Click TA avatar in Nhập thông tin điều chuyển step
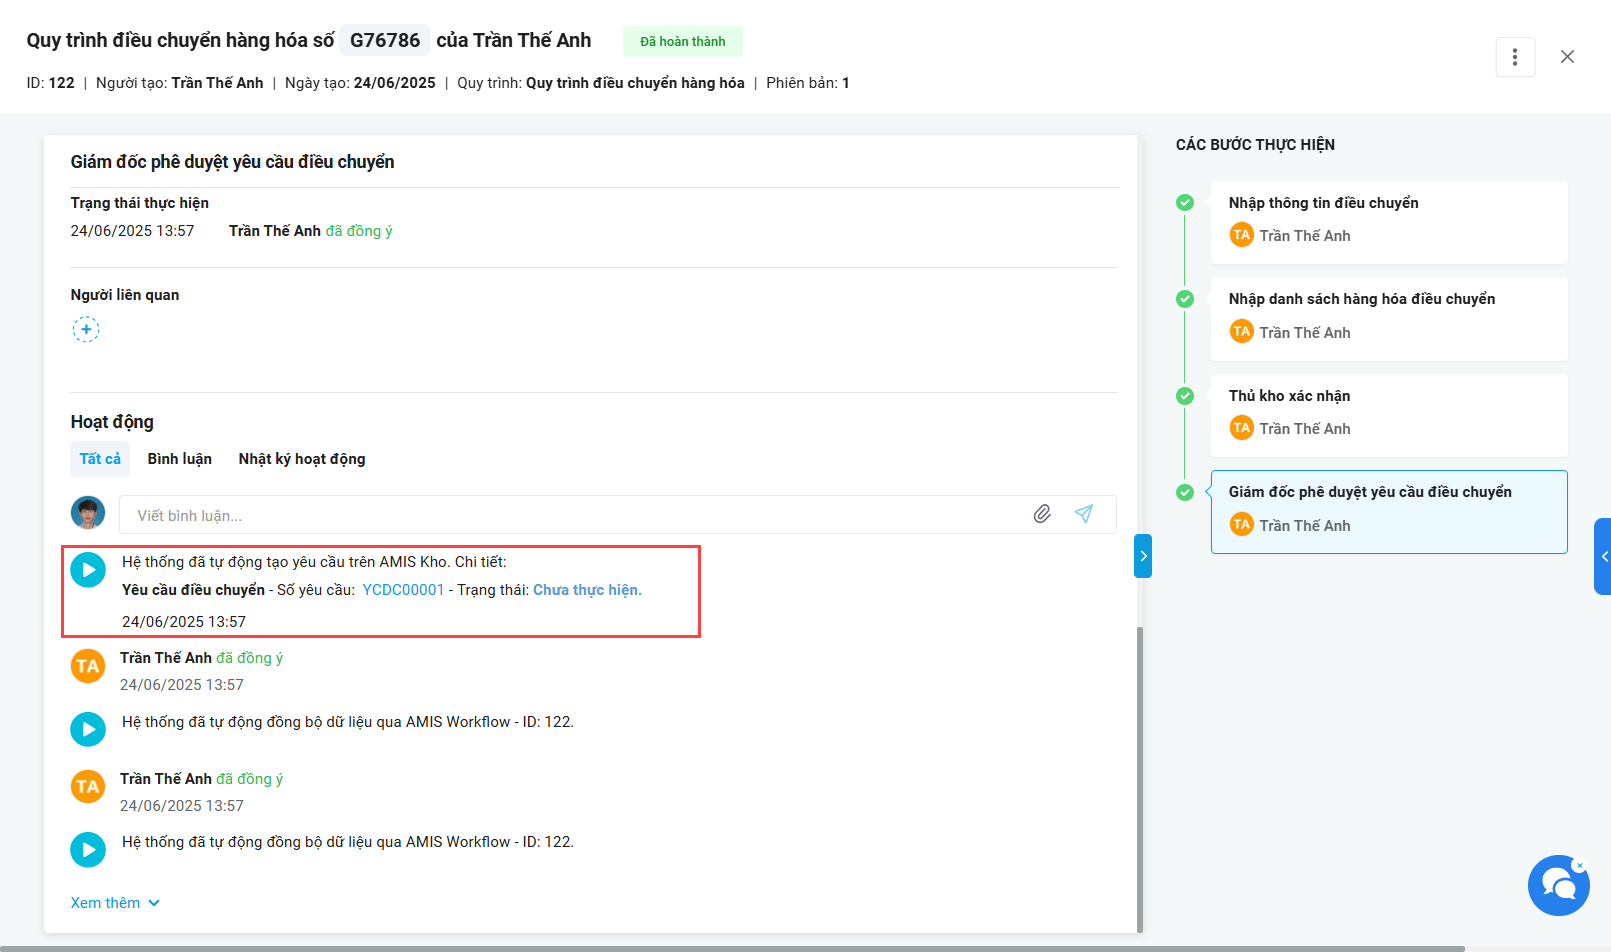The width and height of the screenshot is (1611, 952). pos(1242,235)
